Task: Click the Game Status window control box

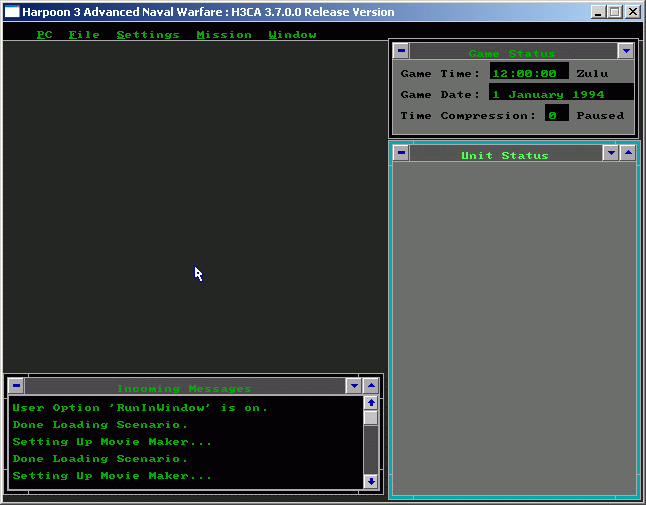Action: pyautogui.click(x=401, y=51)
